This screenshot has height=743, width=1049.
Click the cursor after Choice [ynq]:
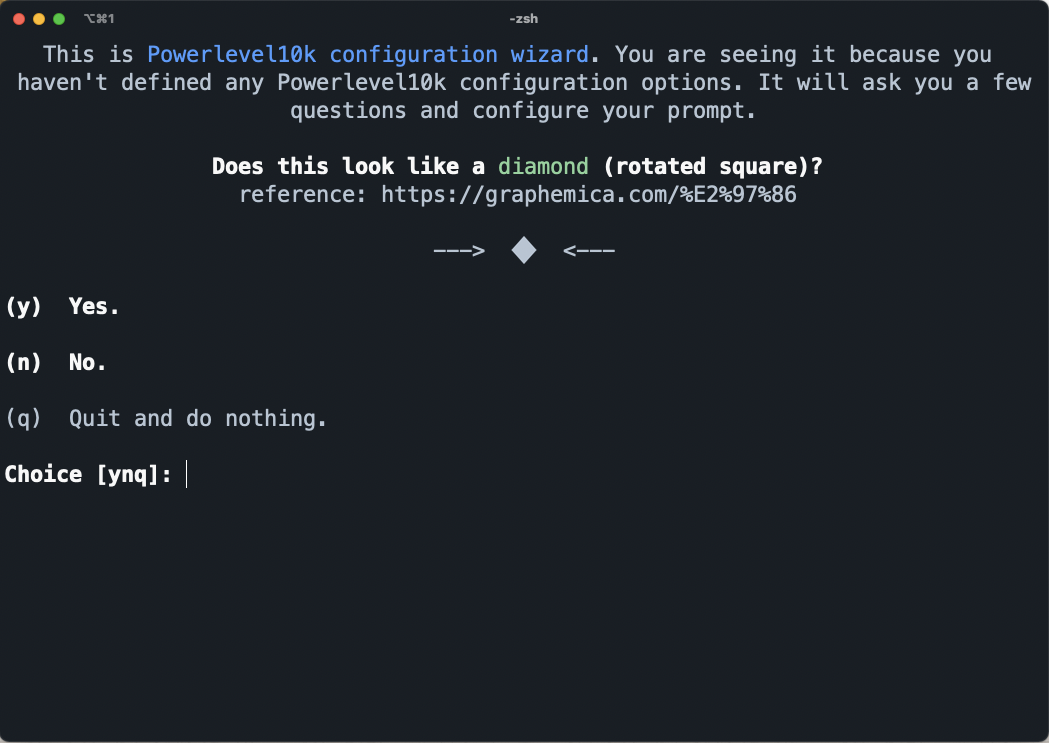(187, 474)
